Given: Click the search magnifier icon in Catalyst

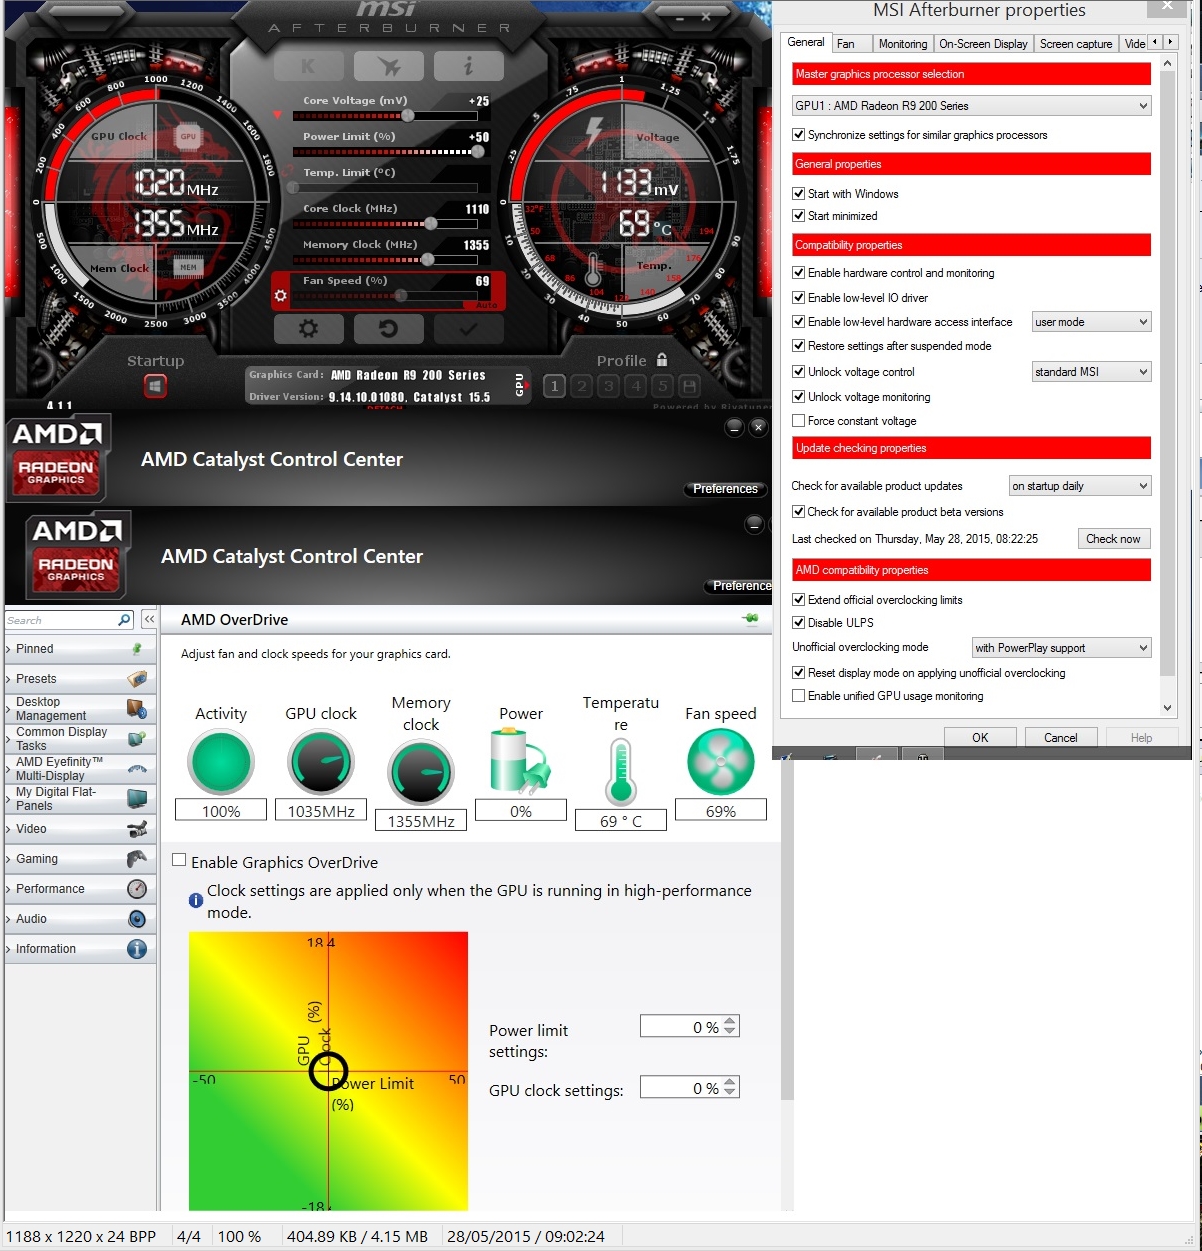Looking at the screenshot, I should coord(124,620).
